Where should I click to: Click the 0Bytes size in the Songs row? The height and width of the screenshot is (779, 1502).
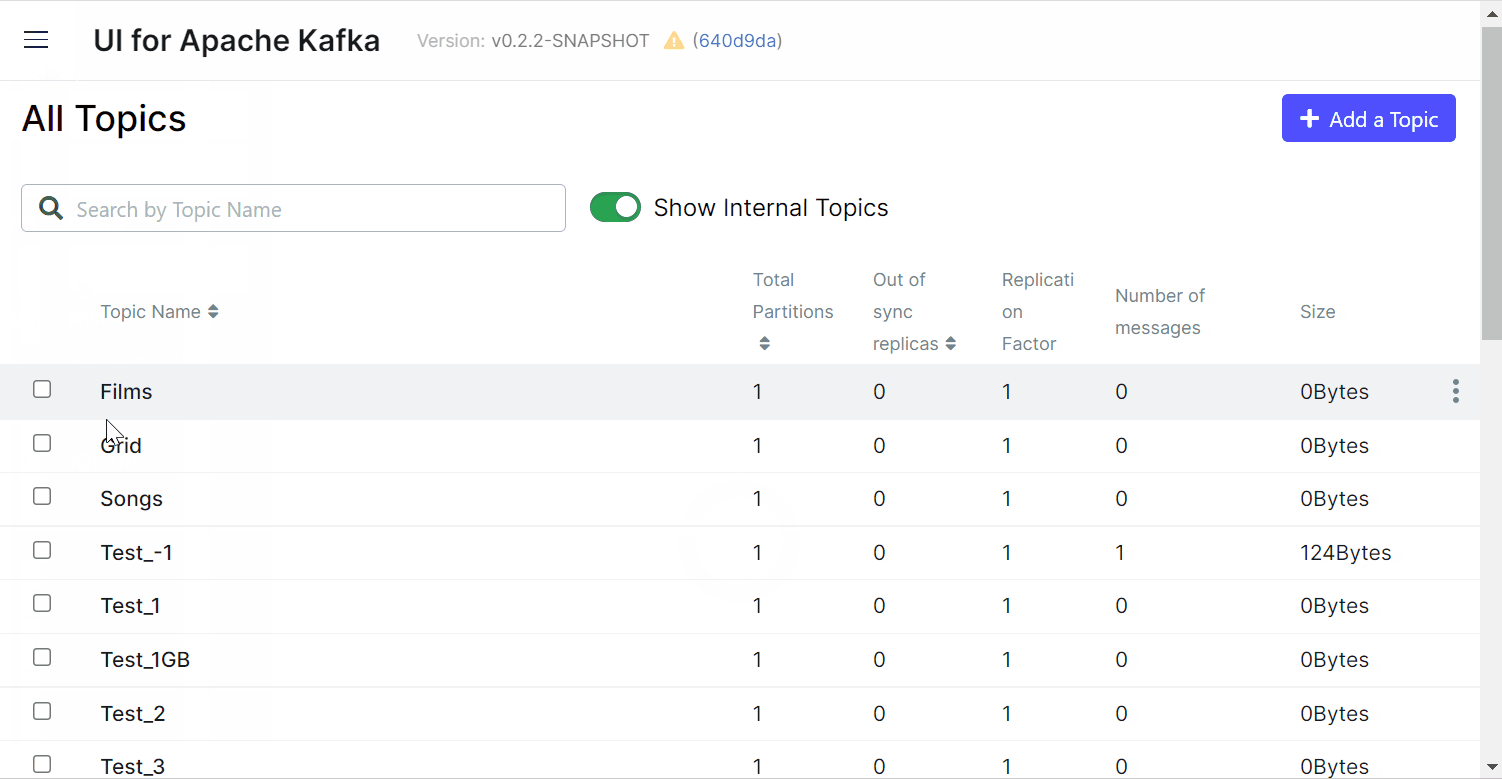point(1334,499)
